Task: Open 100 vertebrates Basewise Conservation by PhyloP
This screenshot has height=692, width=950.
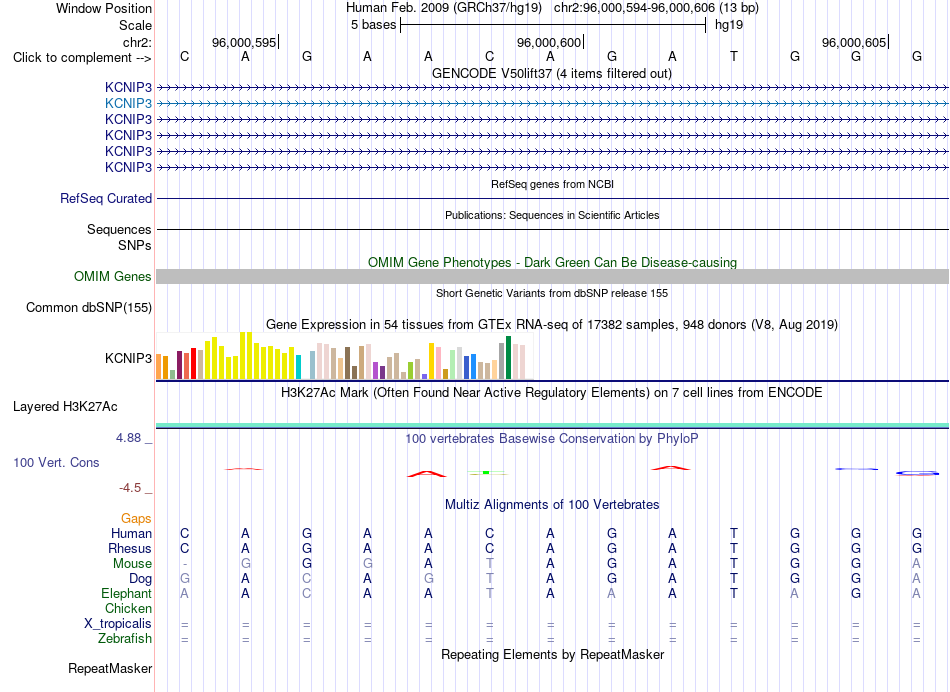Action: pyautogui.click(x=551, y=439)
